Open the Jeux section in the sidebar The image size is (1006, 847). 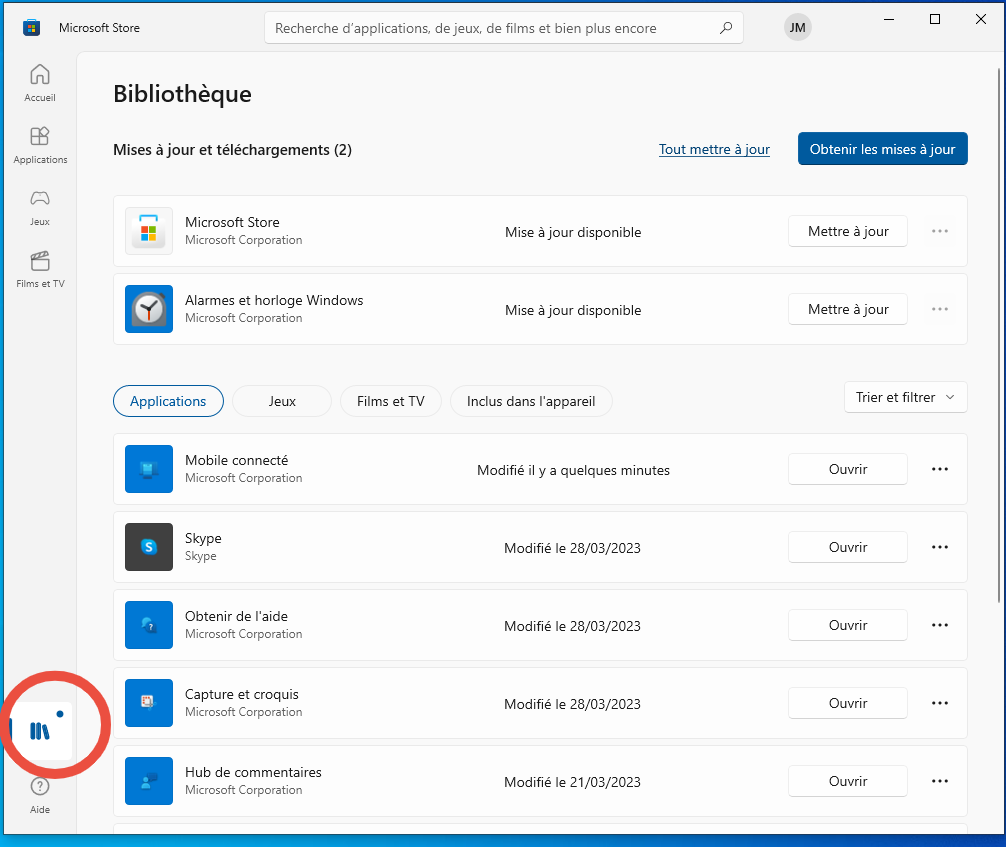coord(40,208)
